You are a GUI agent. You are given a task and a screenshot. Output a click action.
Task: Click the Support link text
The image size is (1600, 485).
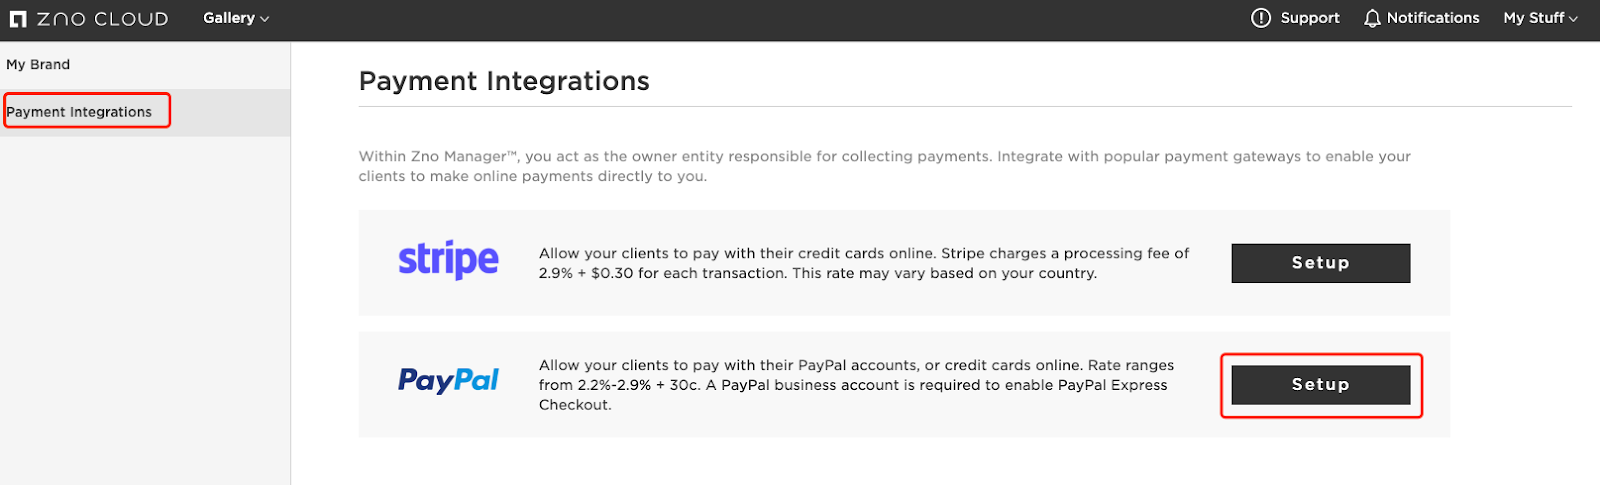point(1310,18)
